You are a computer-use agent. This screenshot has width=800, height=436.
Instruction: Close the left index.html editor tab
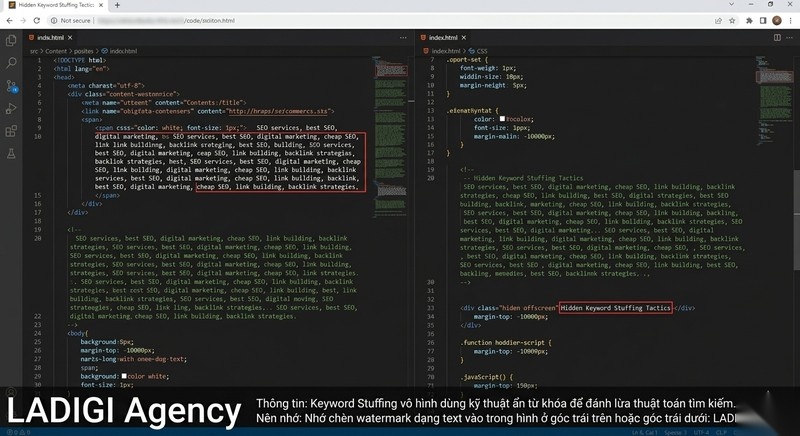click(70, 38)
